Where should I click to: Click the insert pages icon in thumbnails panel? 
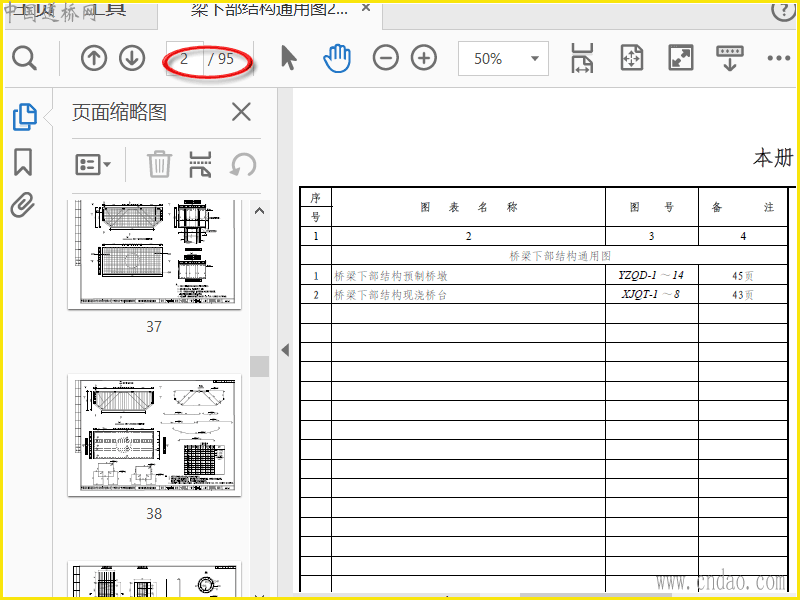pos(200,164)
